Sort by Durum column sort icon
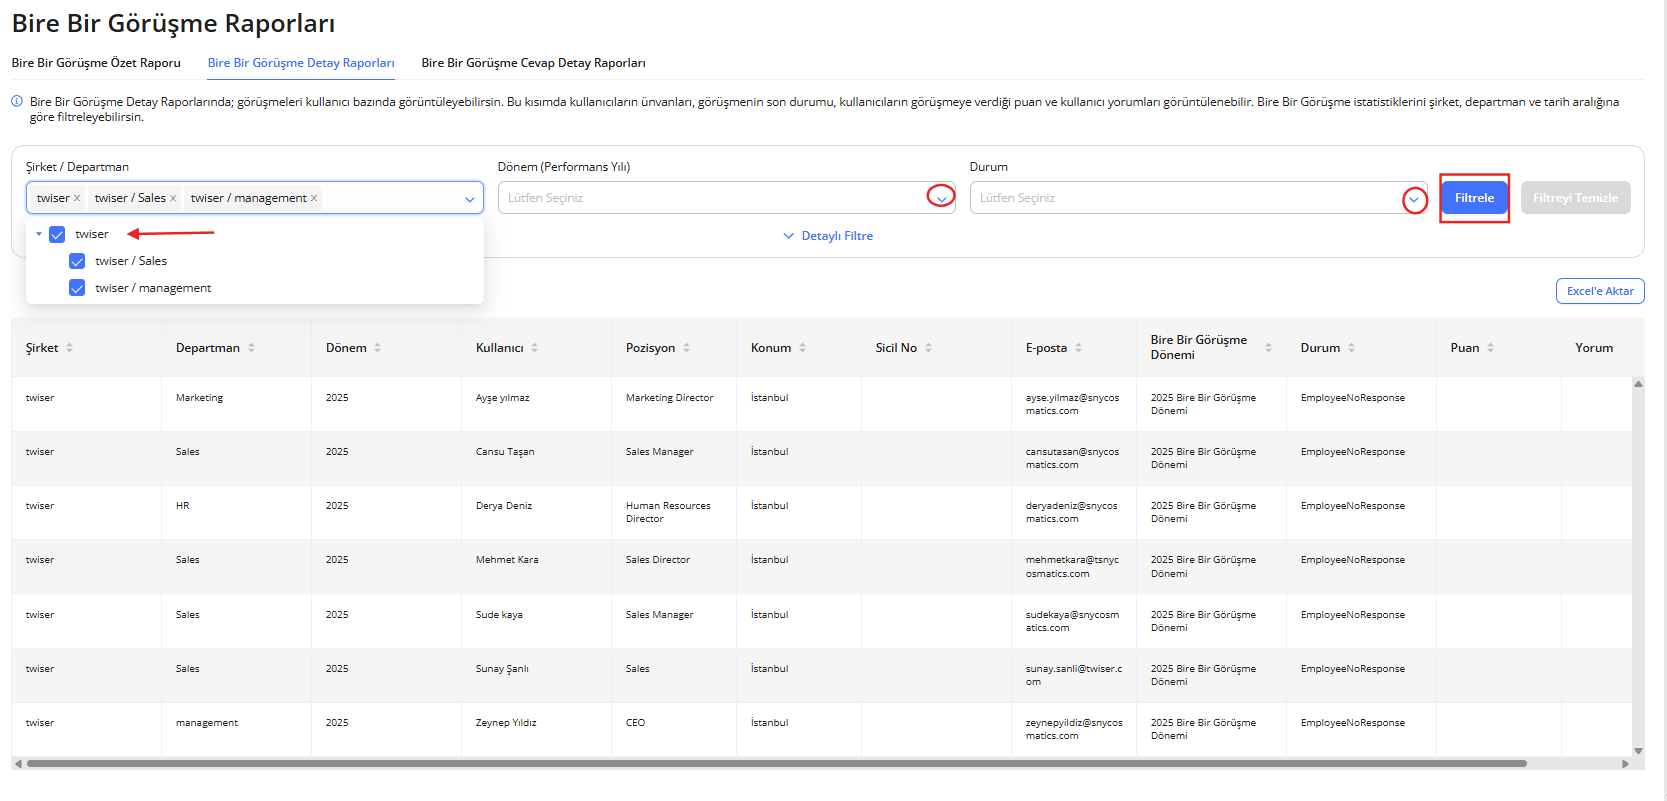1667x801 pixels. pyautogui.click(x=1351, y=348)
